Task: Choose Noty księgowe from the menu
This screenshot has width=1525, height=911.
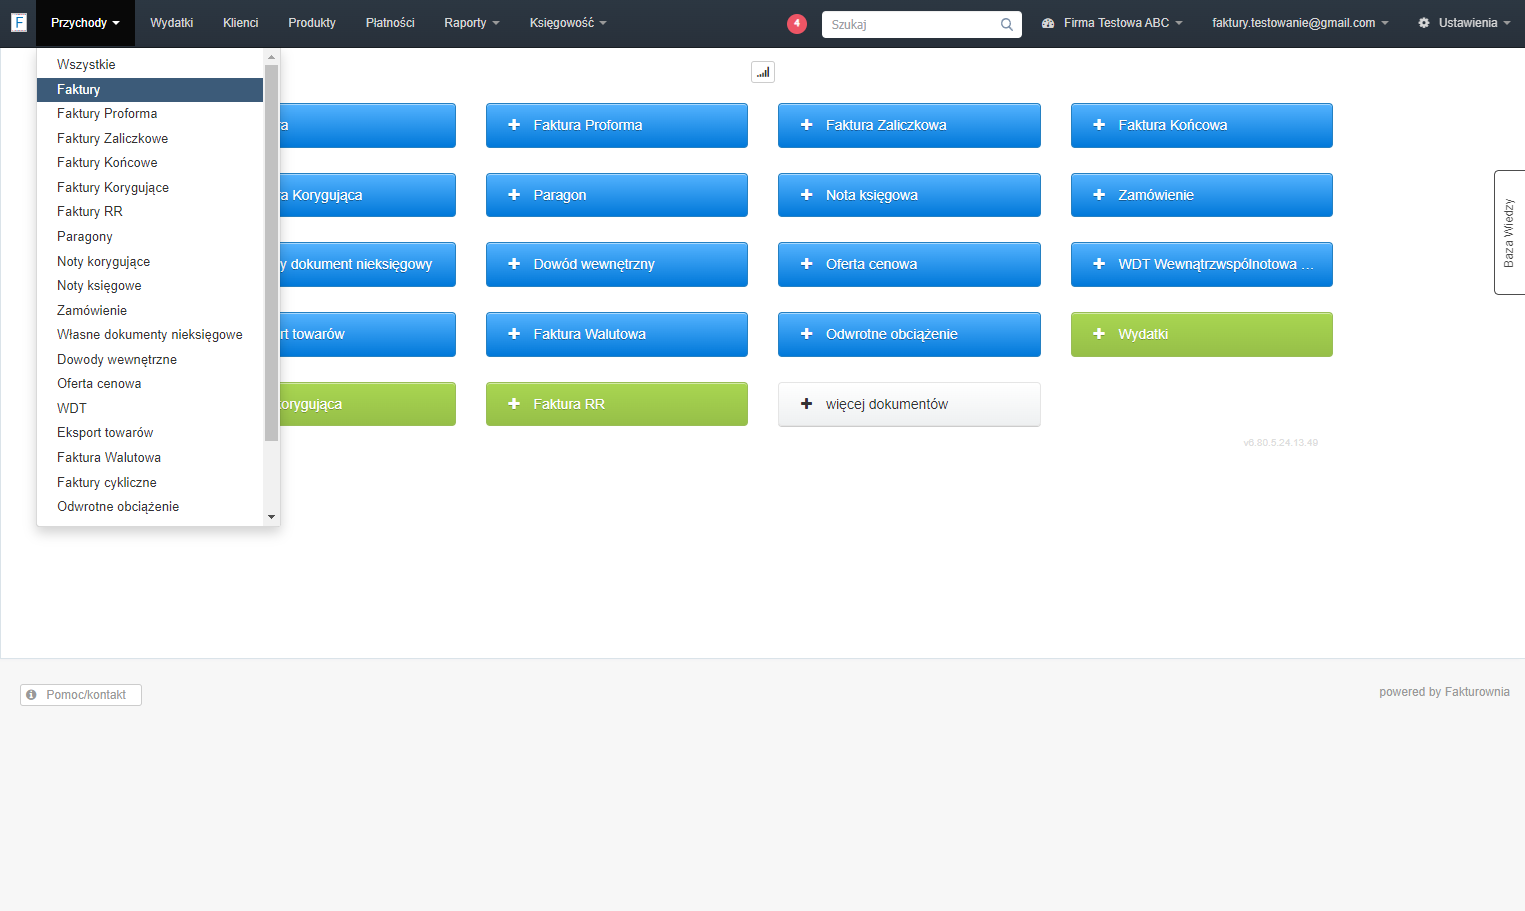Action: pyautogui.click(x=150, y=285)
